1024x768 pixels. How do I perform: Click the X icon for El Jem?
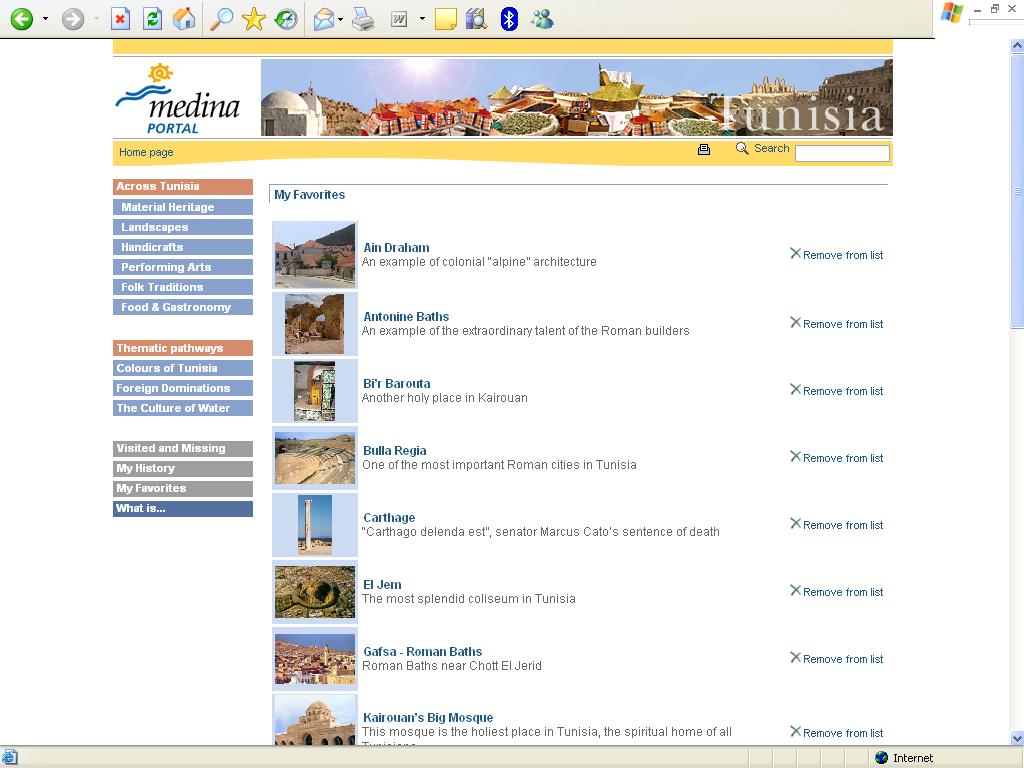795,590
